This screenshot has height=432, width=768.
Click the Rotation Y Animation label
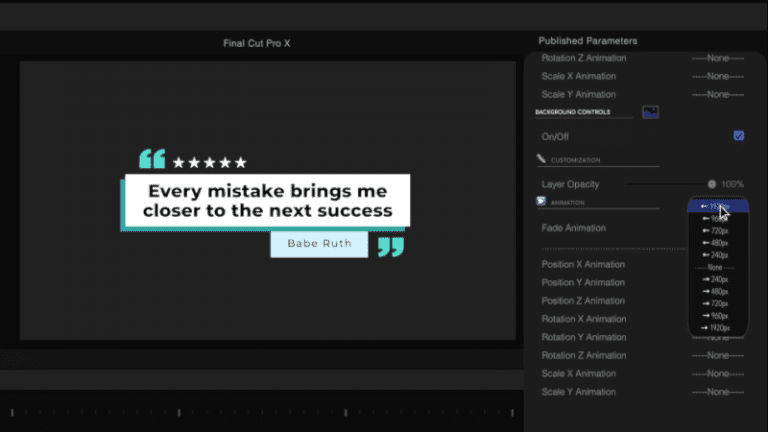coord(583,337)
